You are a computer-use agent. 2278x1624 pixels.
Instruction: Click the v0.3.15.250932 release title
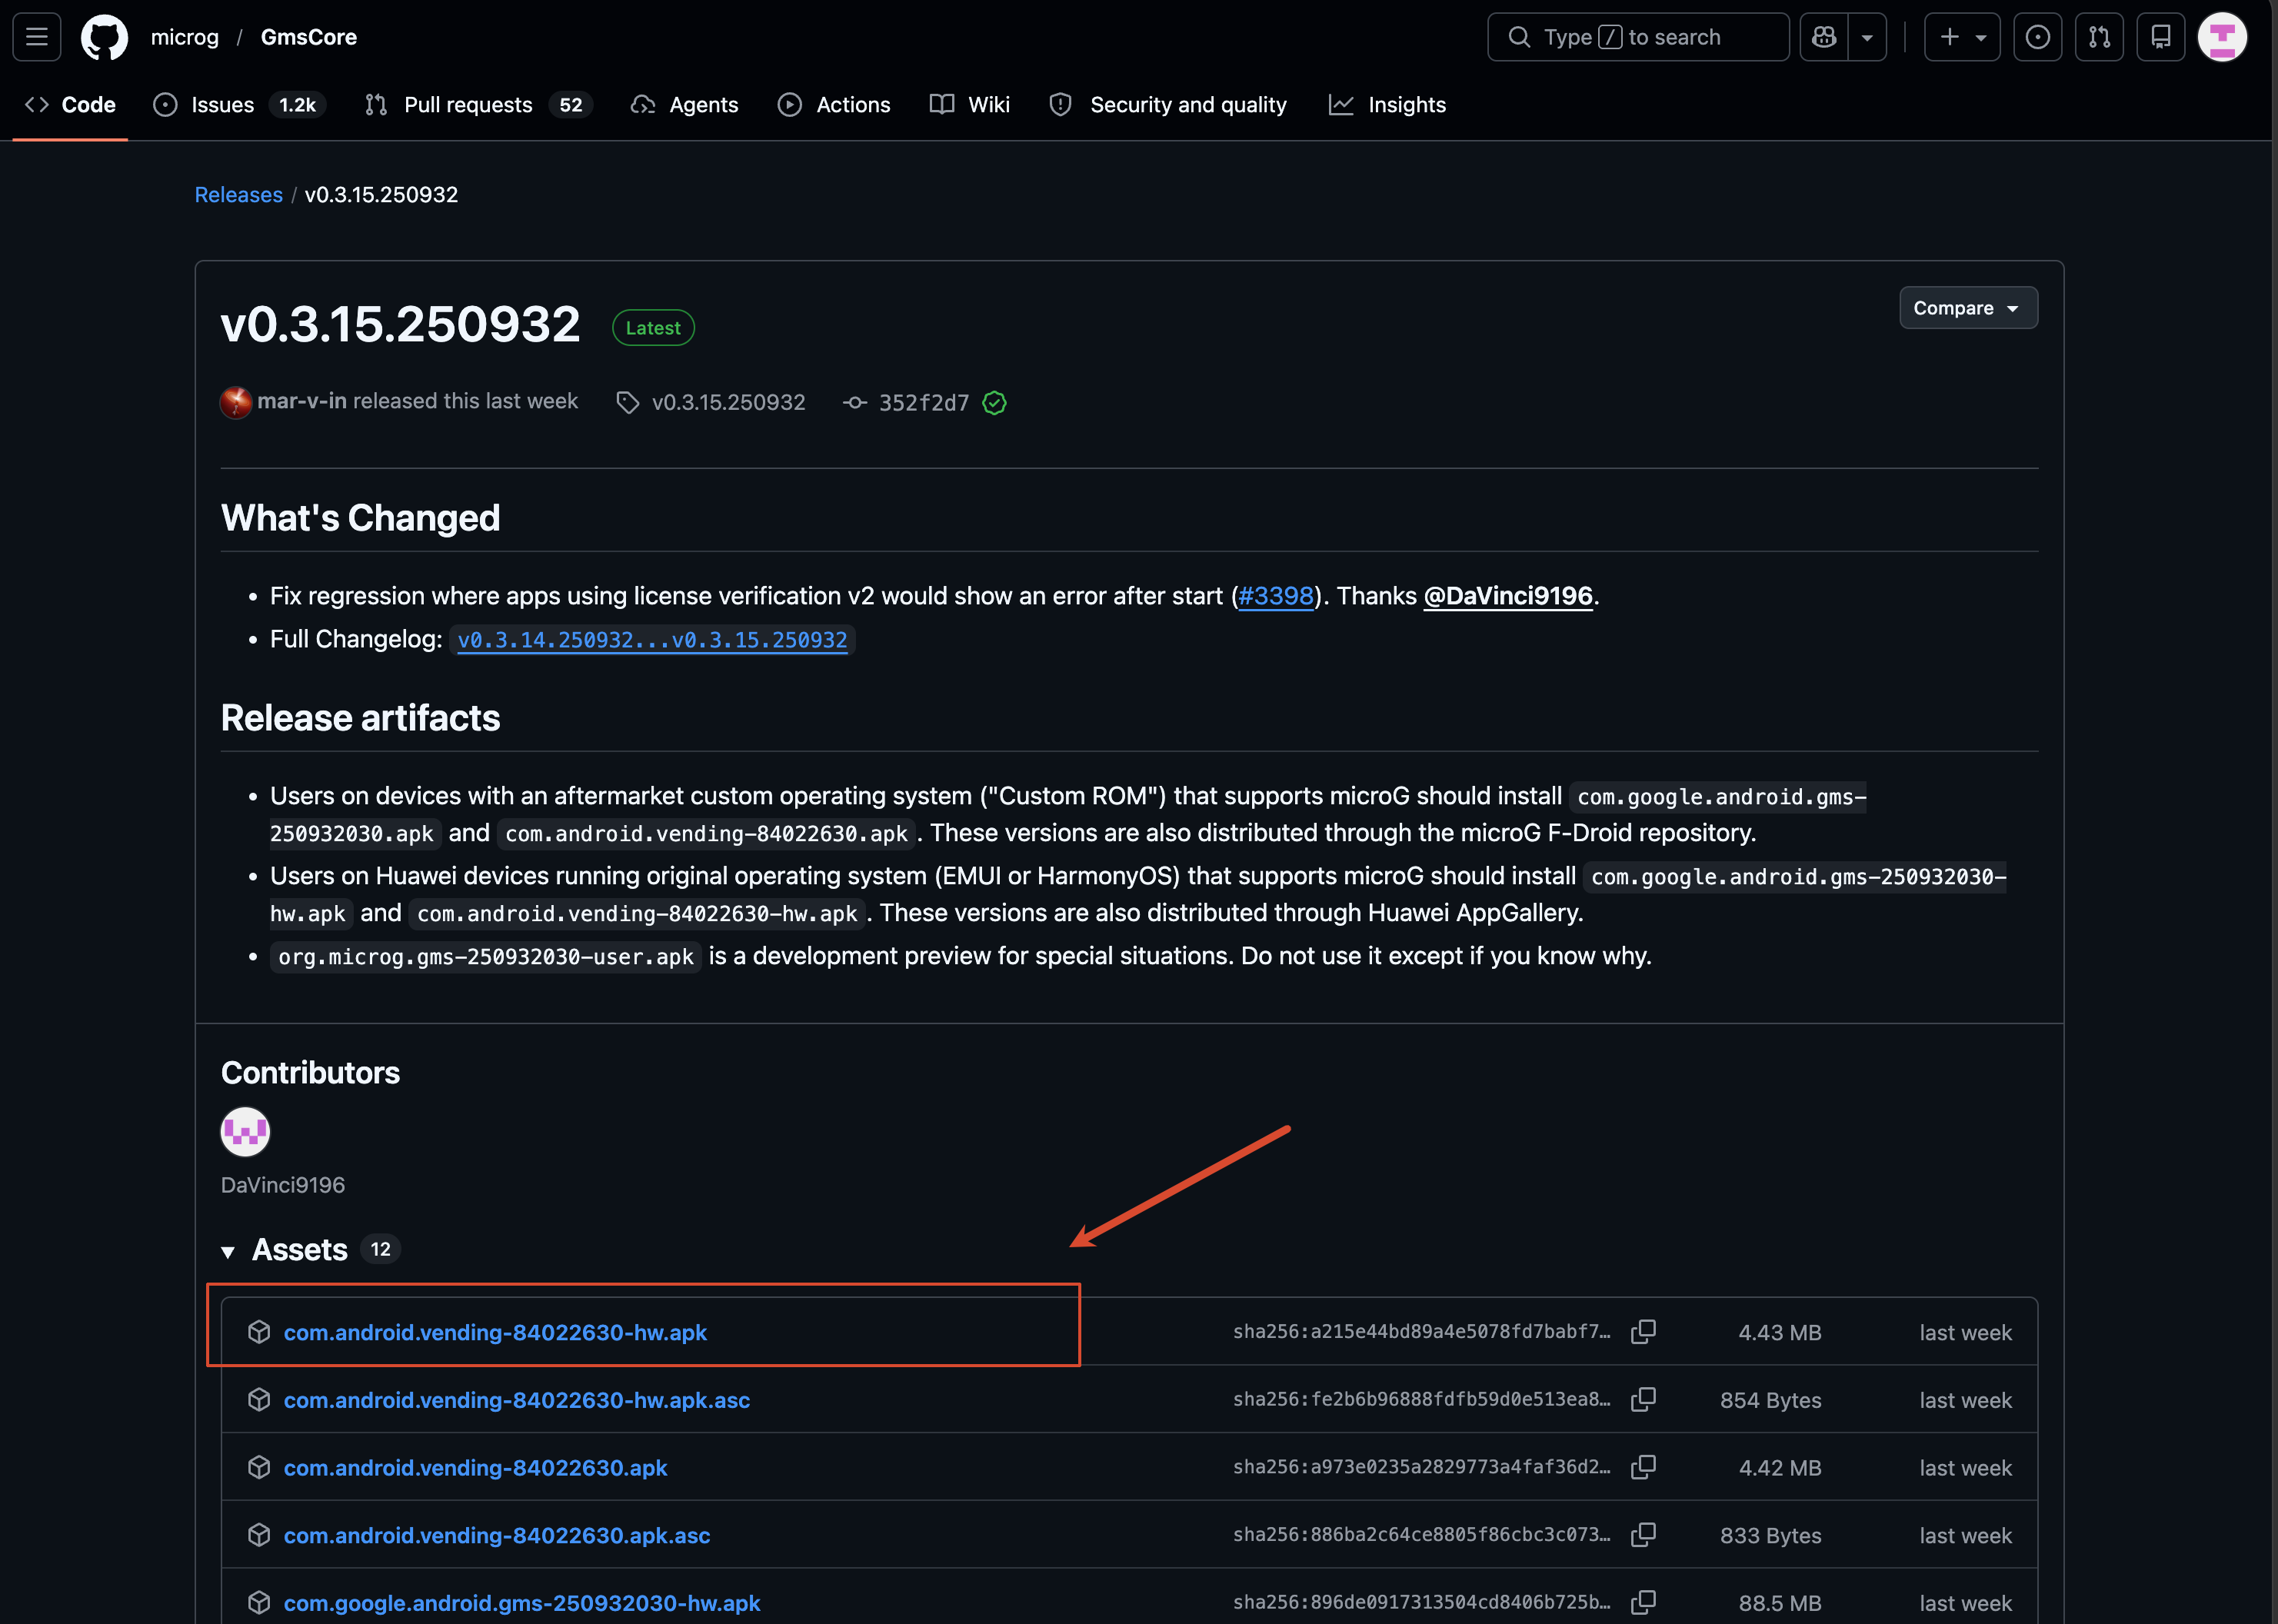coord(400,324)
